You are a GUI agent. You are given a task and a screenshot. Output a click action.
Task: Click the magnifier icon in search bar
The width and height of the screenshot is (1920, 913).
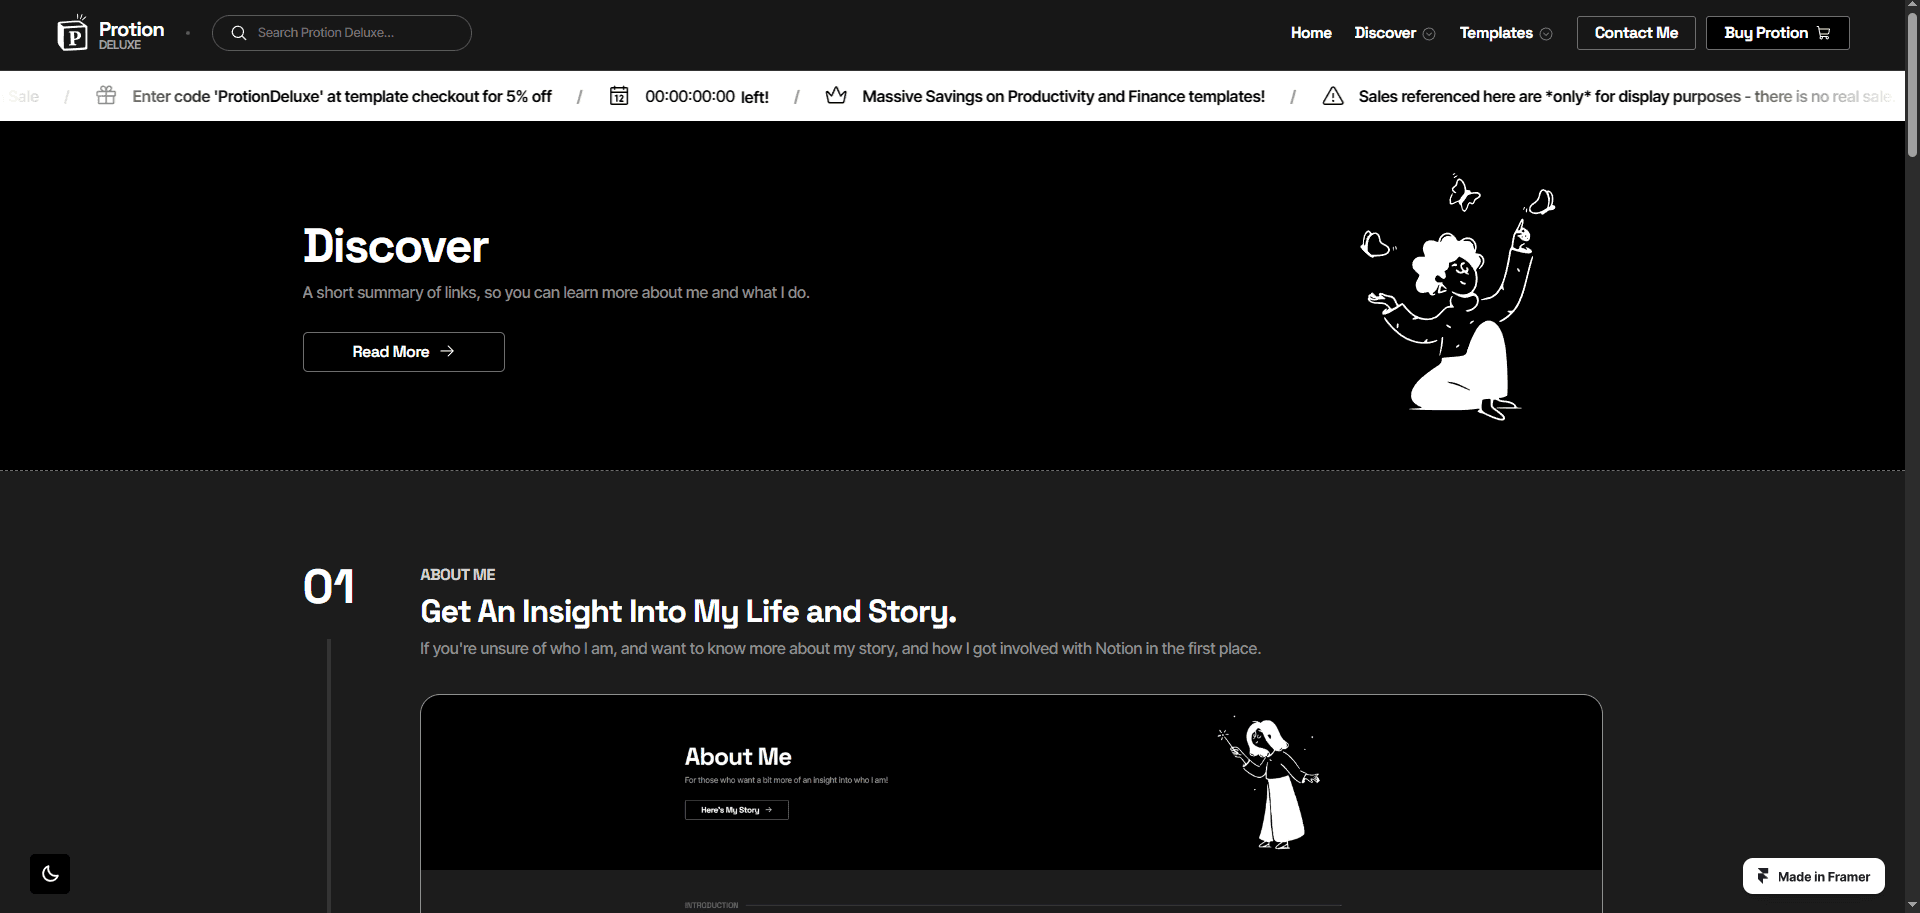pos(239,33)
